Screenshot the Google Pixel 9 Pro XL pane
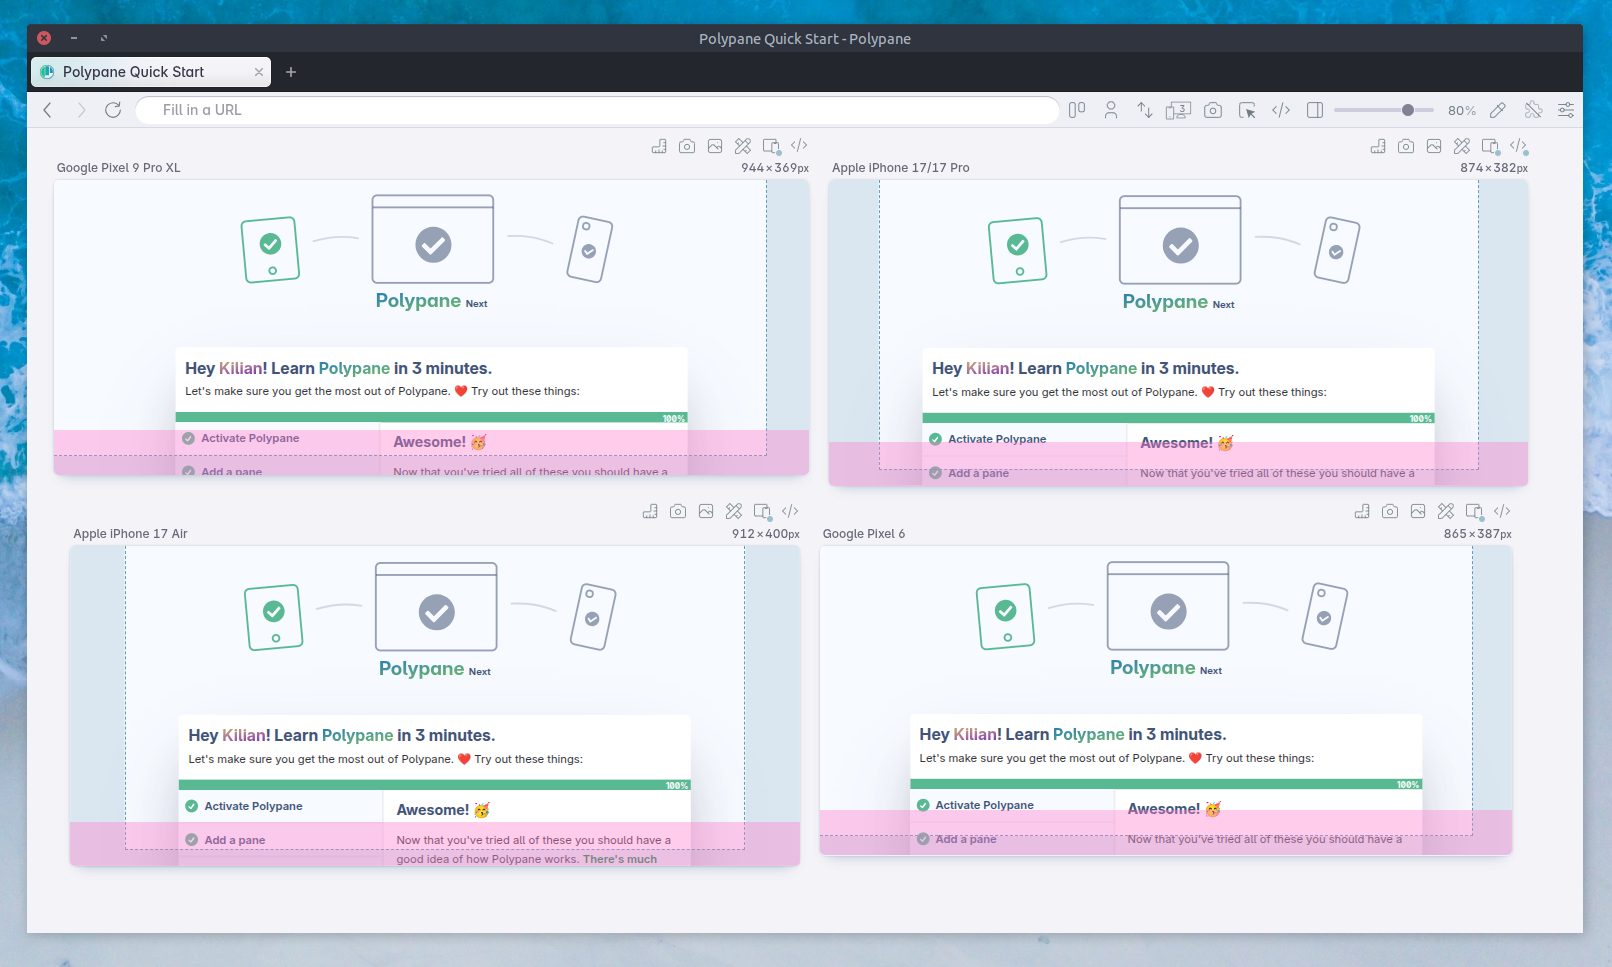Viewport: 1612px width, 967px height. pos(687,146)
